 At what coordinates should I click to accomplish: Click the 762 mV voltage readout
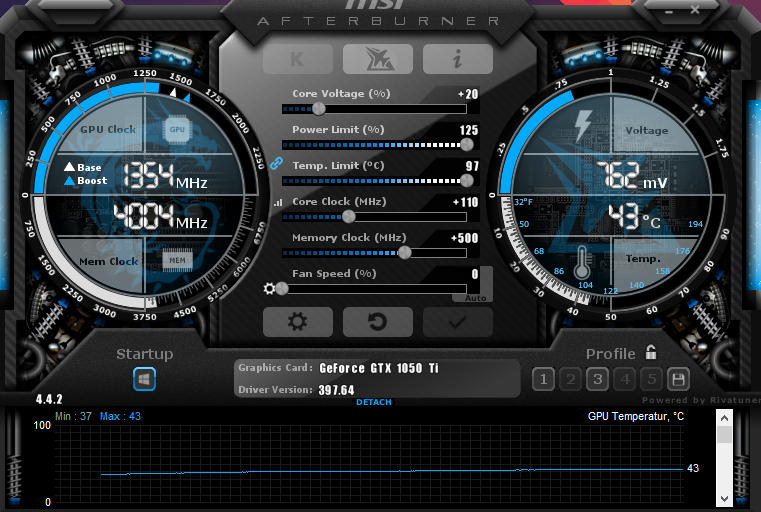tap(632, 175)
